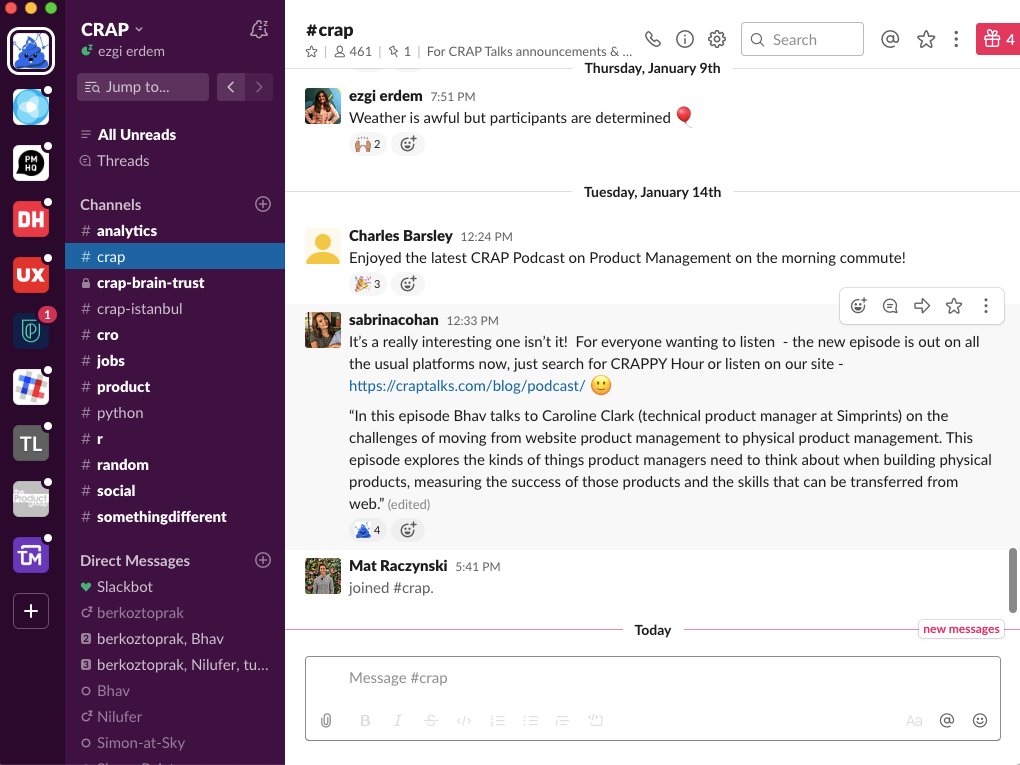Show mentions and reactions @ icon
1020x765 pixels.
890,39
